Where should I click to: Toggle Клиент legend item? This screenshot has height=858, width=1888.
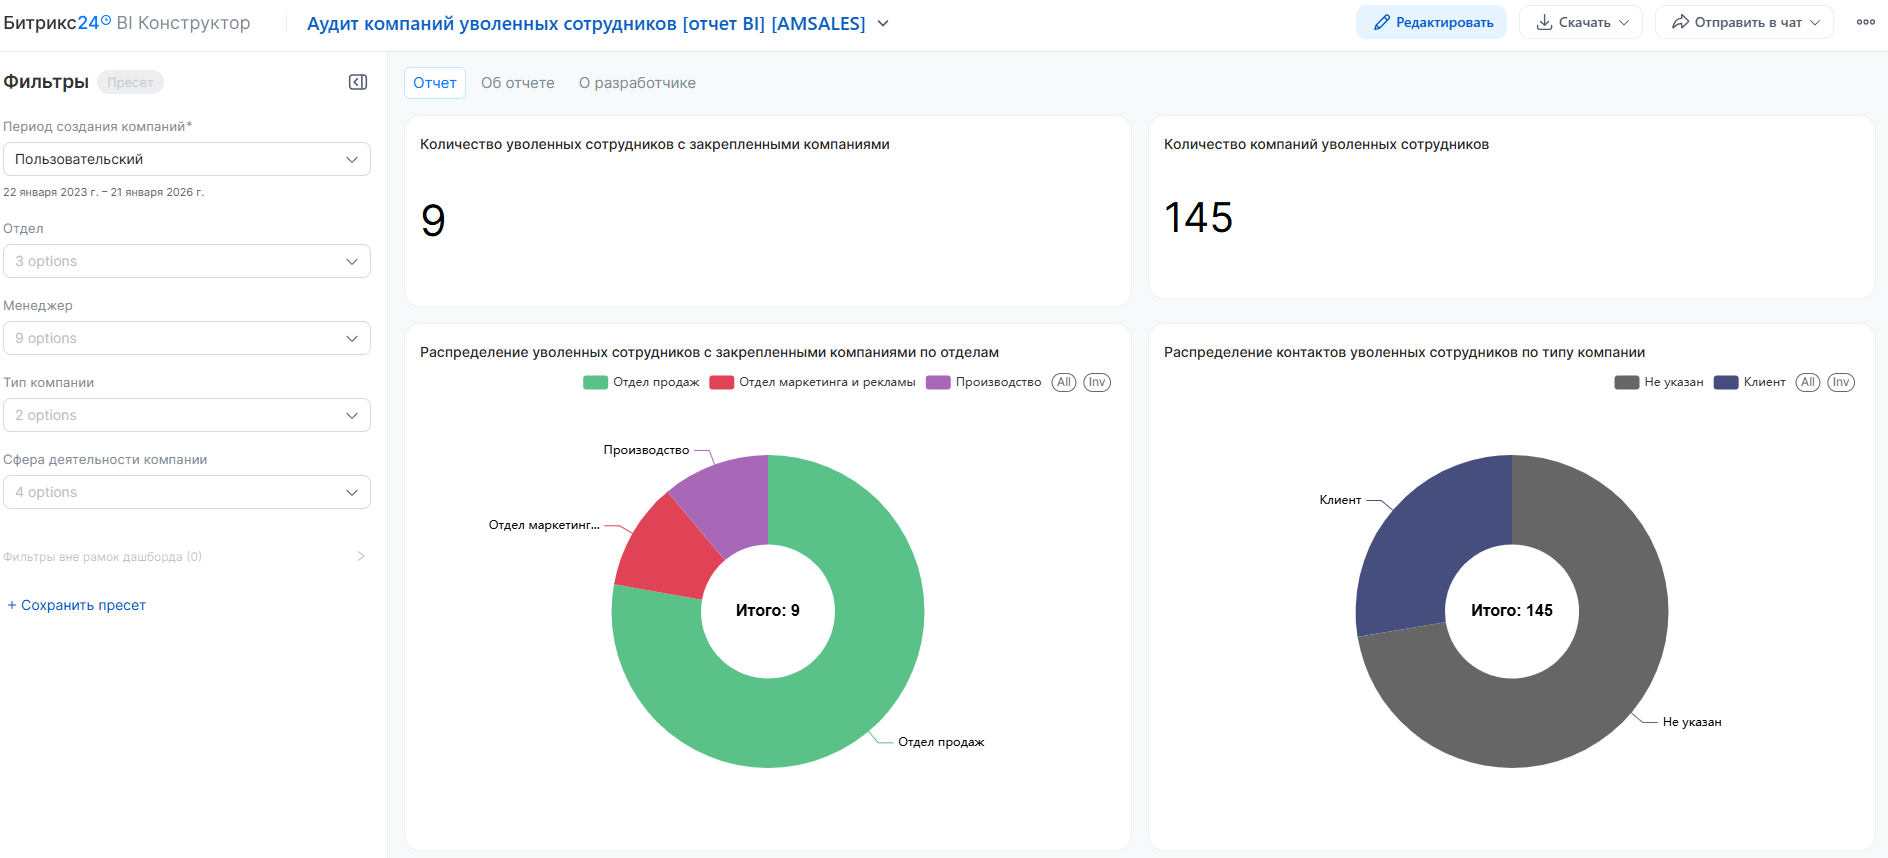click(1750, 382)
